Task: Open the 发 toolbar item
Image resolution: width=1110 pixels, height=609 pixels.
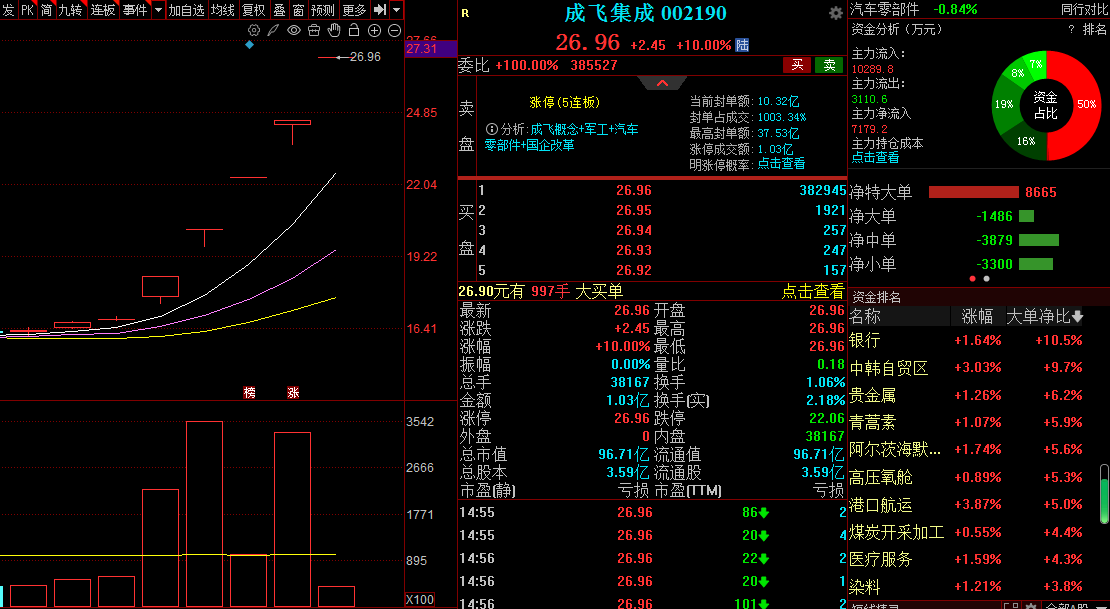Action: coord(8,10)
